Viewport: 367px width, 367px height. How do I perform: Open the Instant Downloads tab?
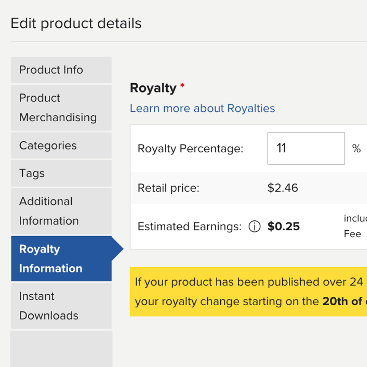point(61,306)
